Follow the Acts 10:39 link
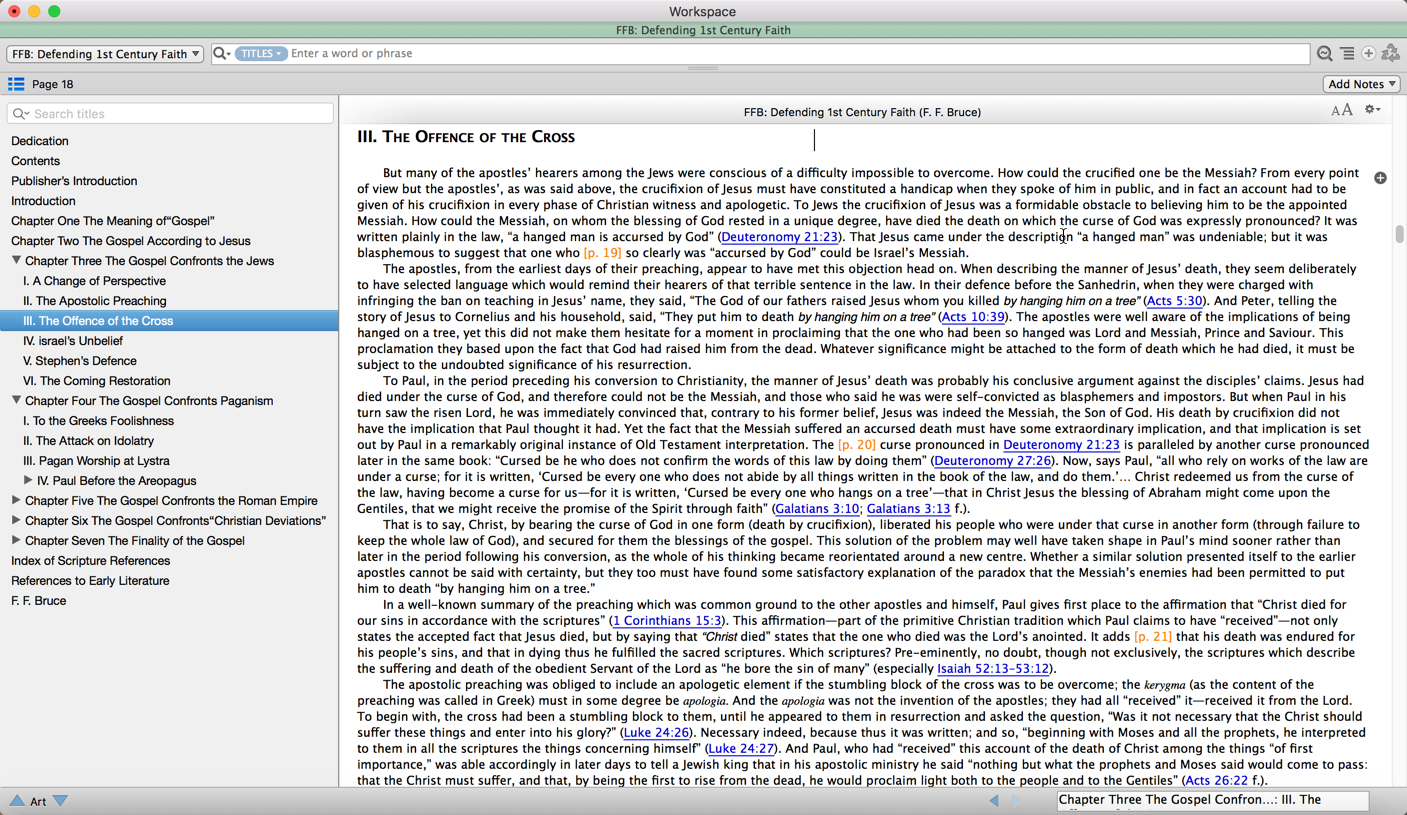The image size is (1407, 815). tap(973, 317)
